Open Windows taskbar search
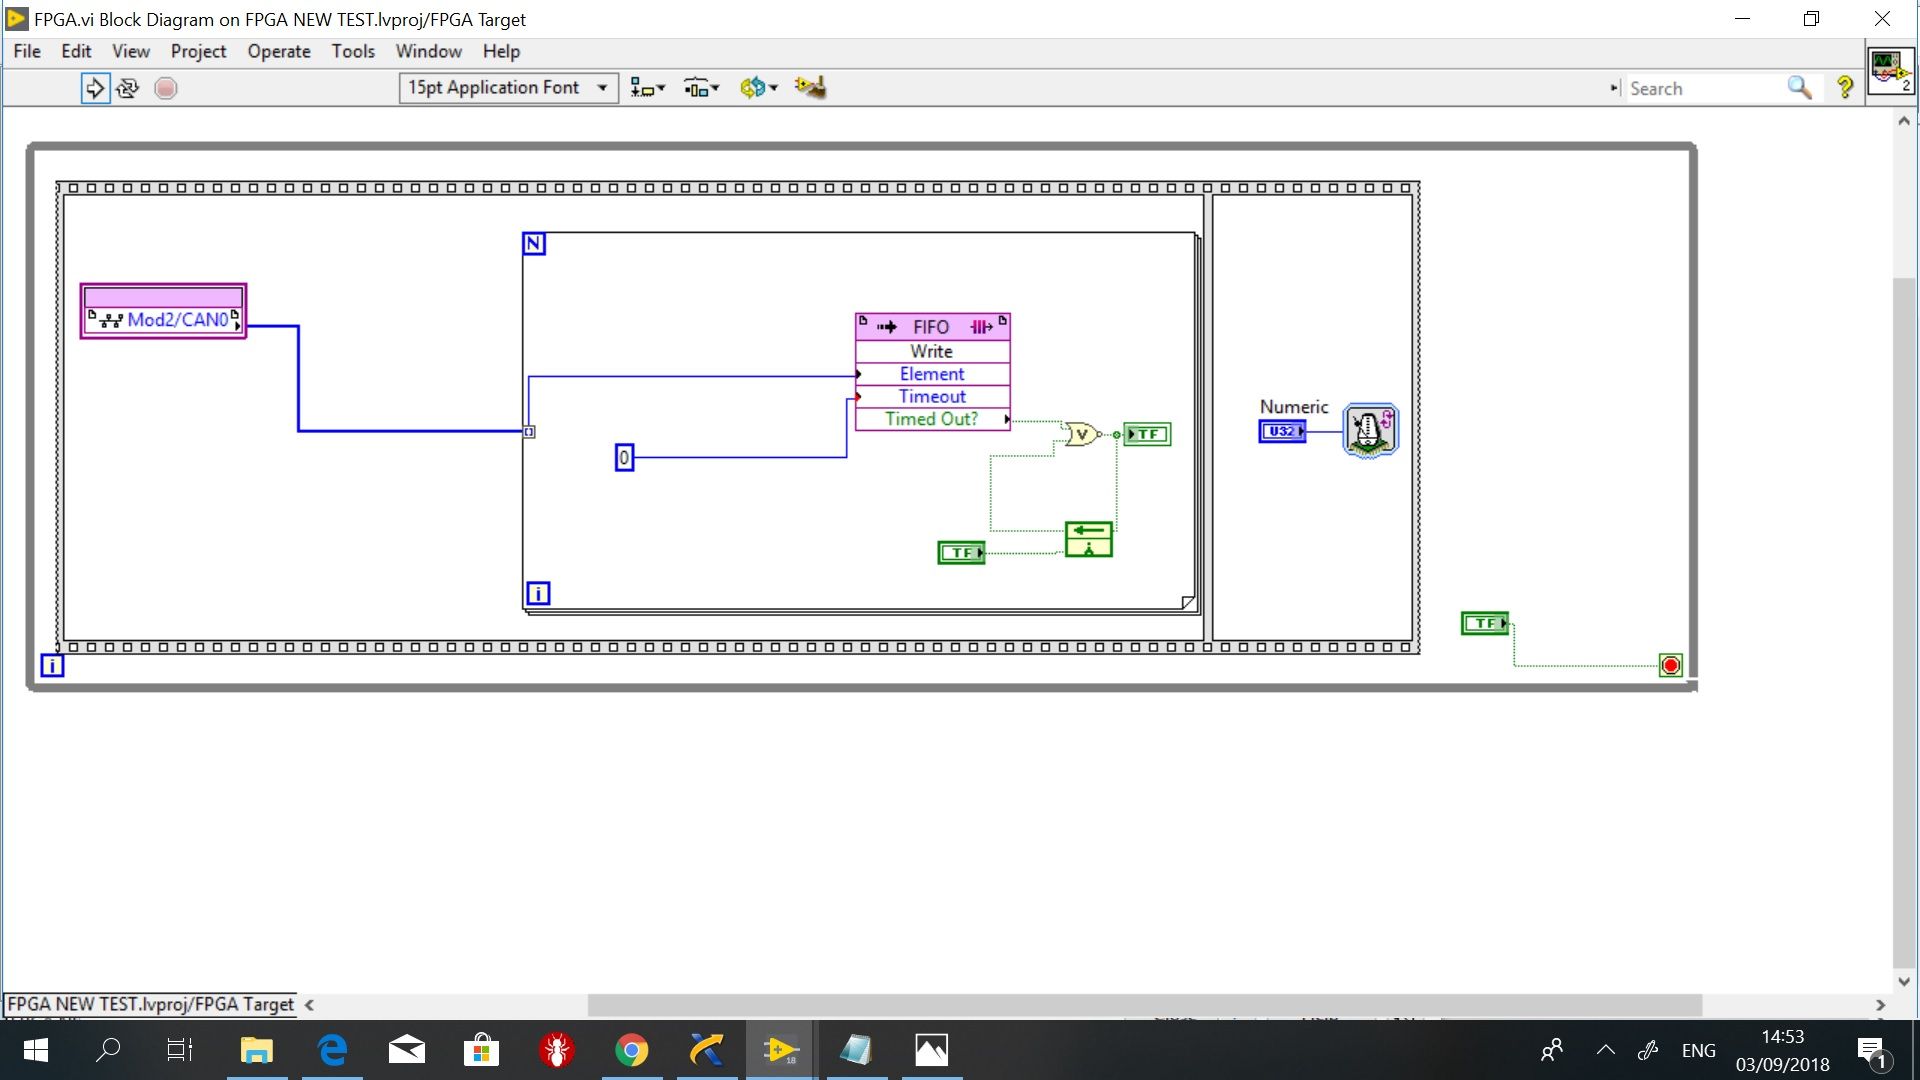The width and height of the screenshot is (1920, 1080). [x=108, y=1050]
